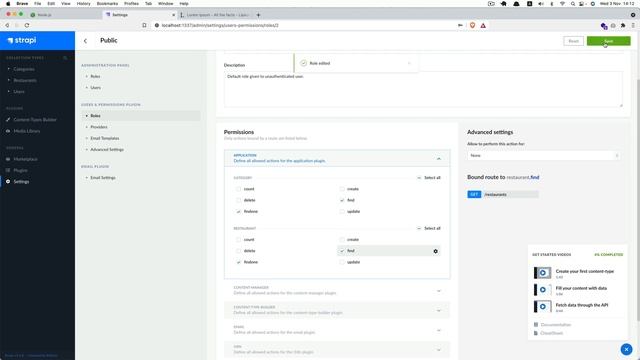Click the key password icon in address bar

(460, 25)
